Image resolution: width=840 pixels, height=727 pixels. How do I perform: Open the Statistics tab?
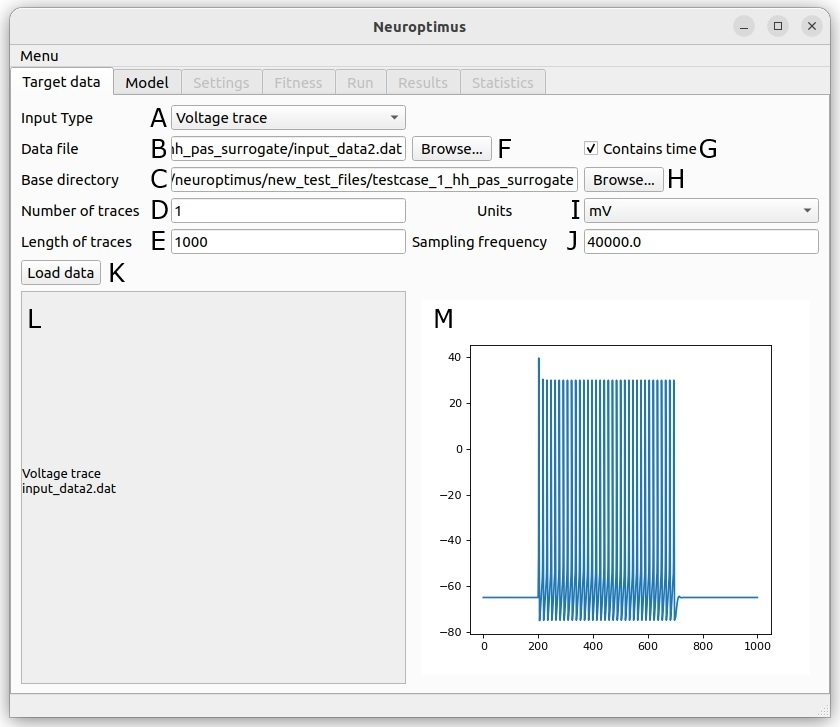502,83
